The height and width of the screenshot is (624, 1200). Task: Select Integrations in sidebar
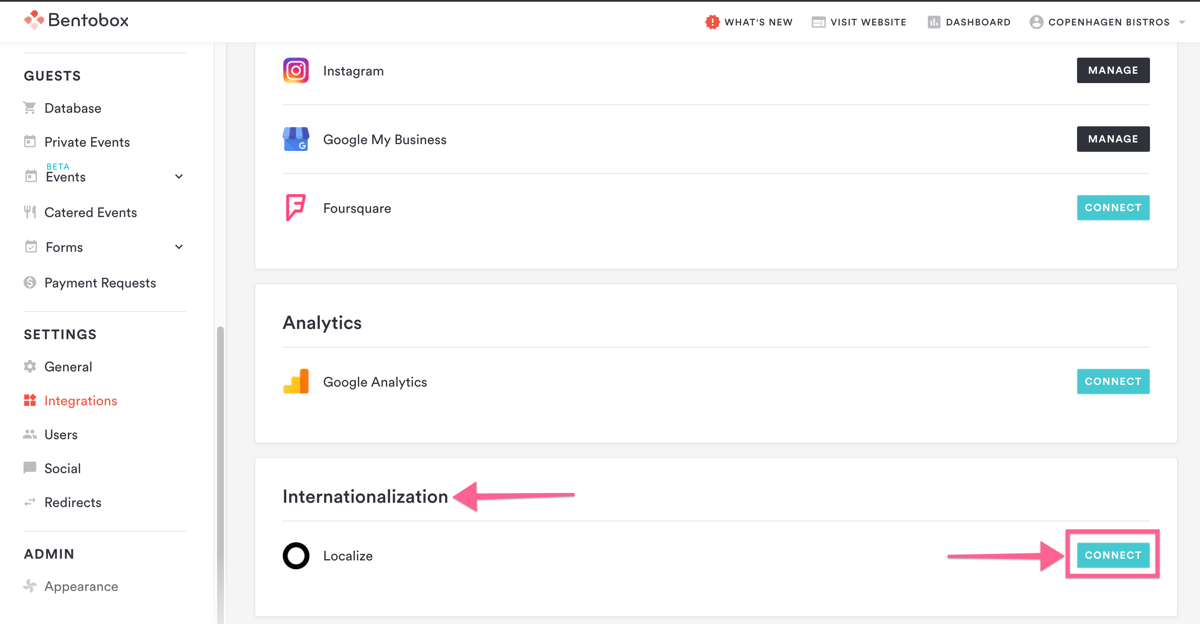tap(80, 401)
